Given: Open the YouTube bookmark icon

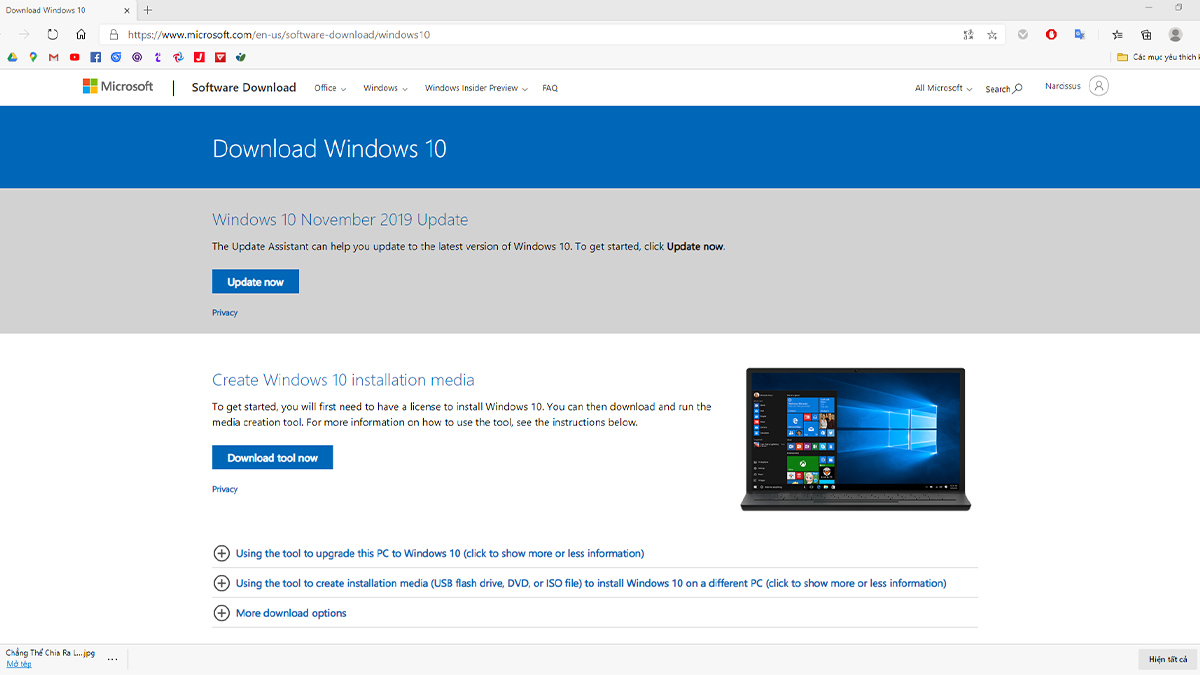Looking at the screenshot, I should click(x=75, y=57).
